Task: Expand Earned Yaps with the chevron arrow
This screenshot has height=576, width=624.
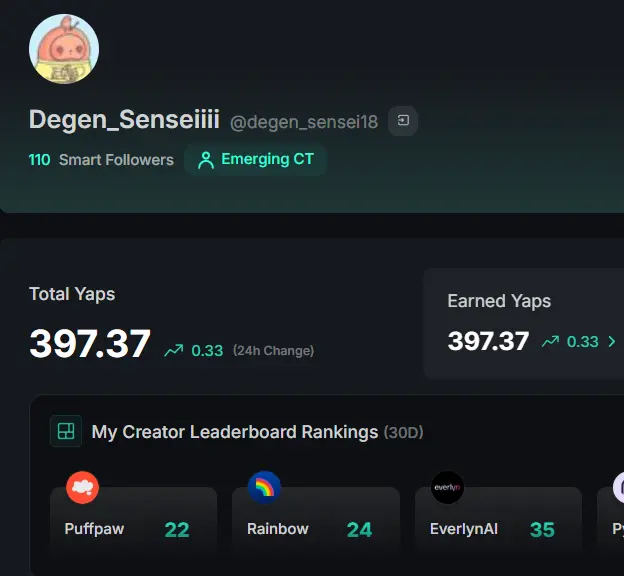Action: click(x=612, y=342)
